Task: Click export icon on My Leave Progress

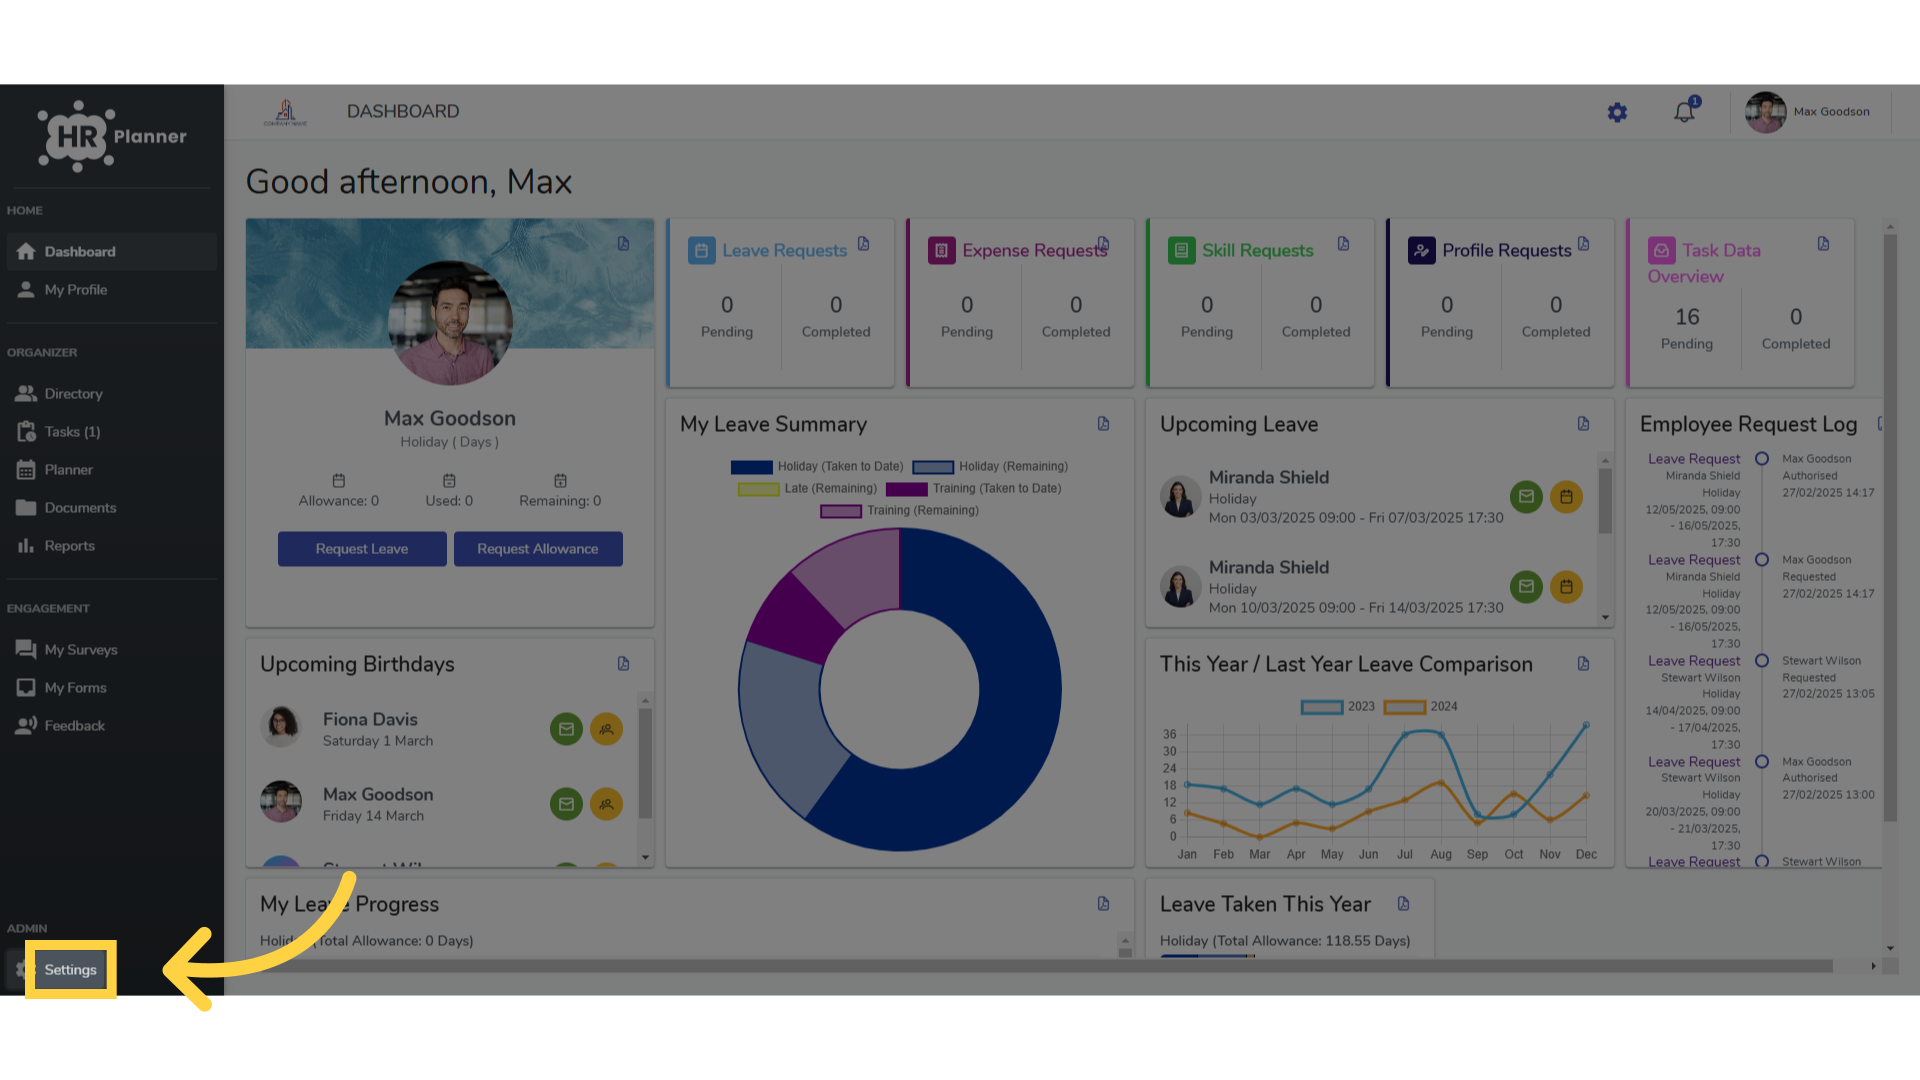Action: coord(1104,904)
